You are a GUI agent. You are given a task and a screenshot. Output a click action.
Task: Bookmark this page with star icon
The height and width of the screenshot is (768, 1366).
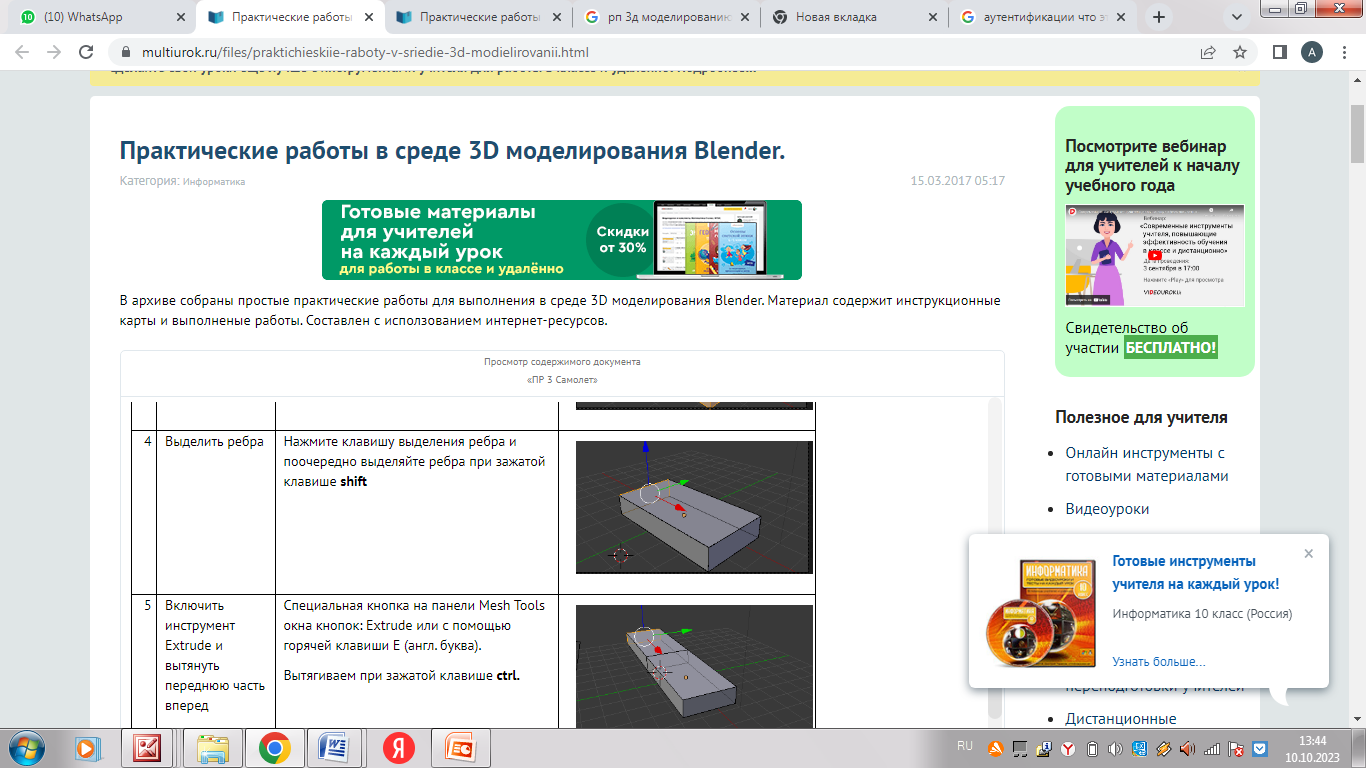click(x=1240, y=52)
